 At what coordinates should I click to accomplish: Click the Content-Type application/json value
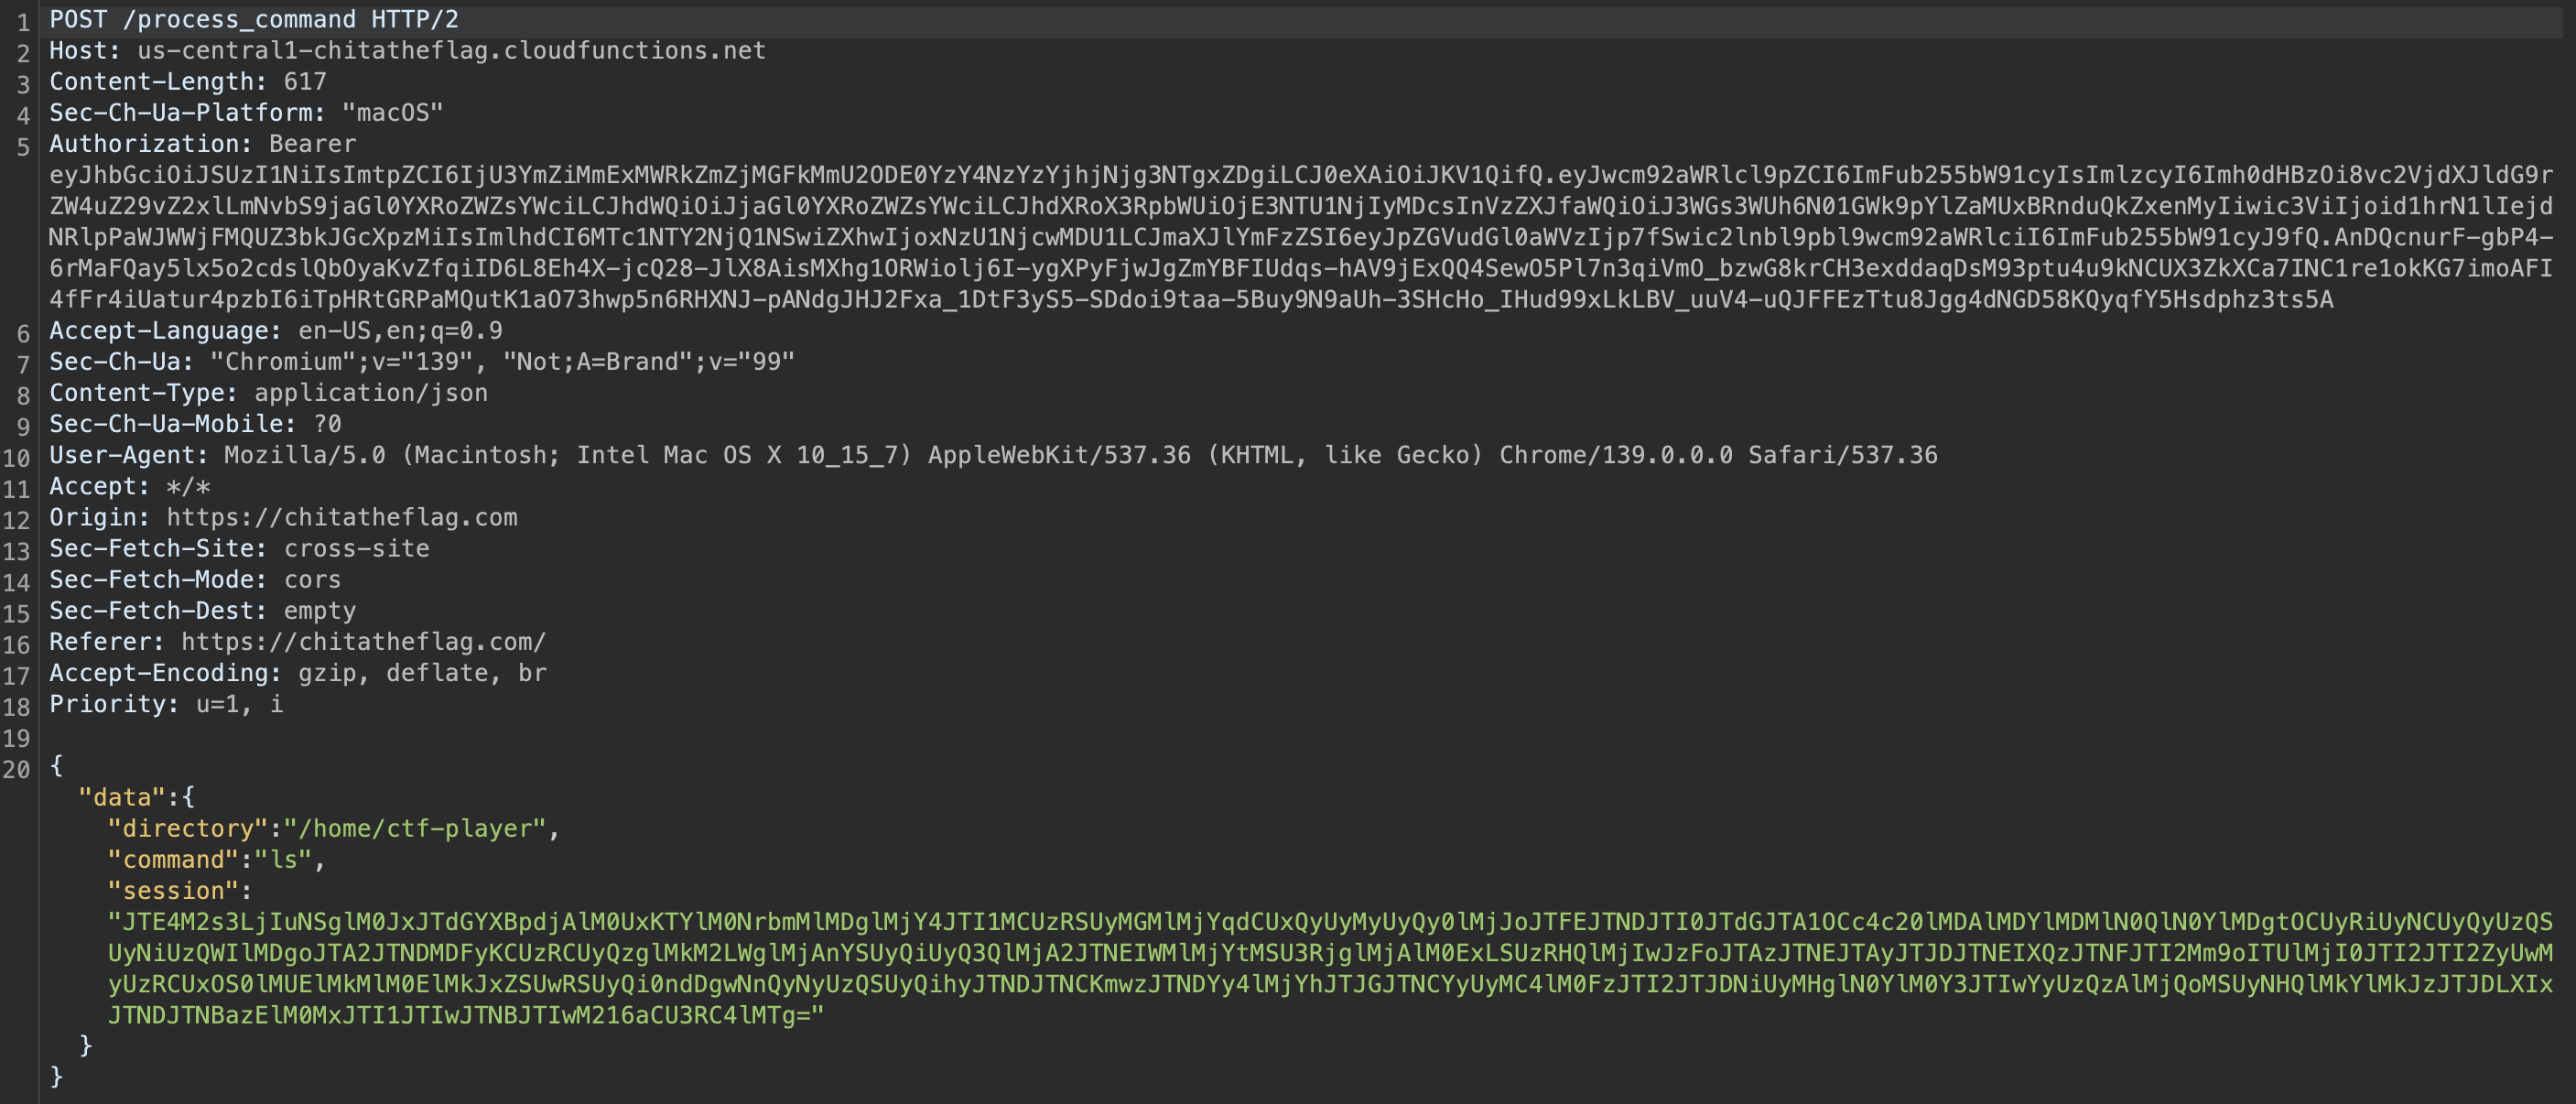tap(371, 392)
